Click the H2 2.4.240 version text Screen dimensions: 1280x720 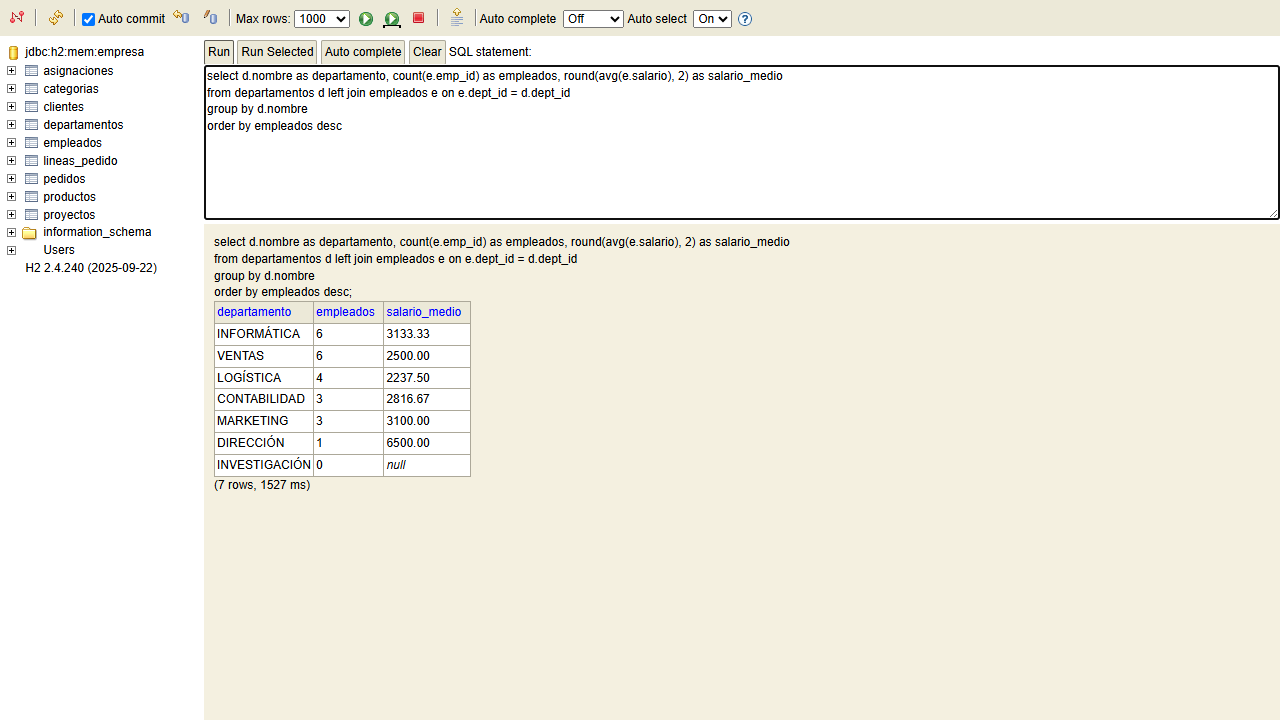91,268
